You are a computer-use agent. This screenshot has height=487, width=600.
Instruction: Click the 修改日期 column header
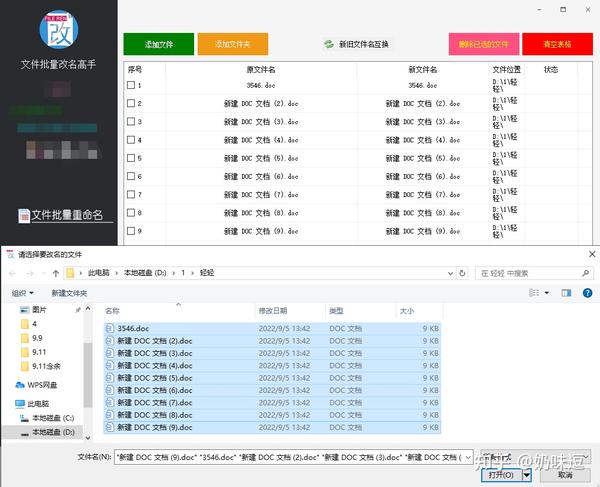point(273,311)
